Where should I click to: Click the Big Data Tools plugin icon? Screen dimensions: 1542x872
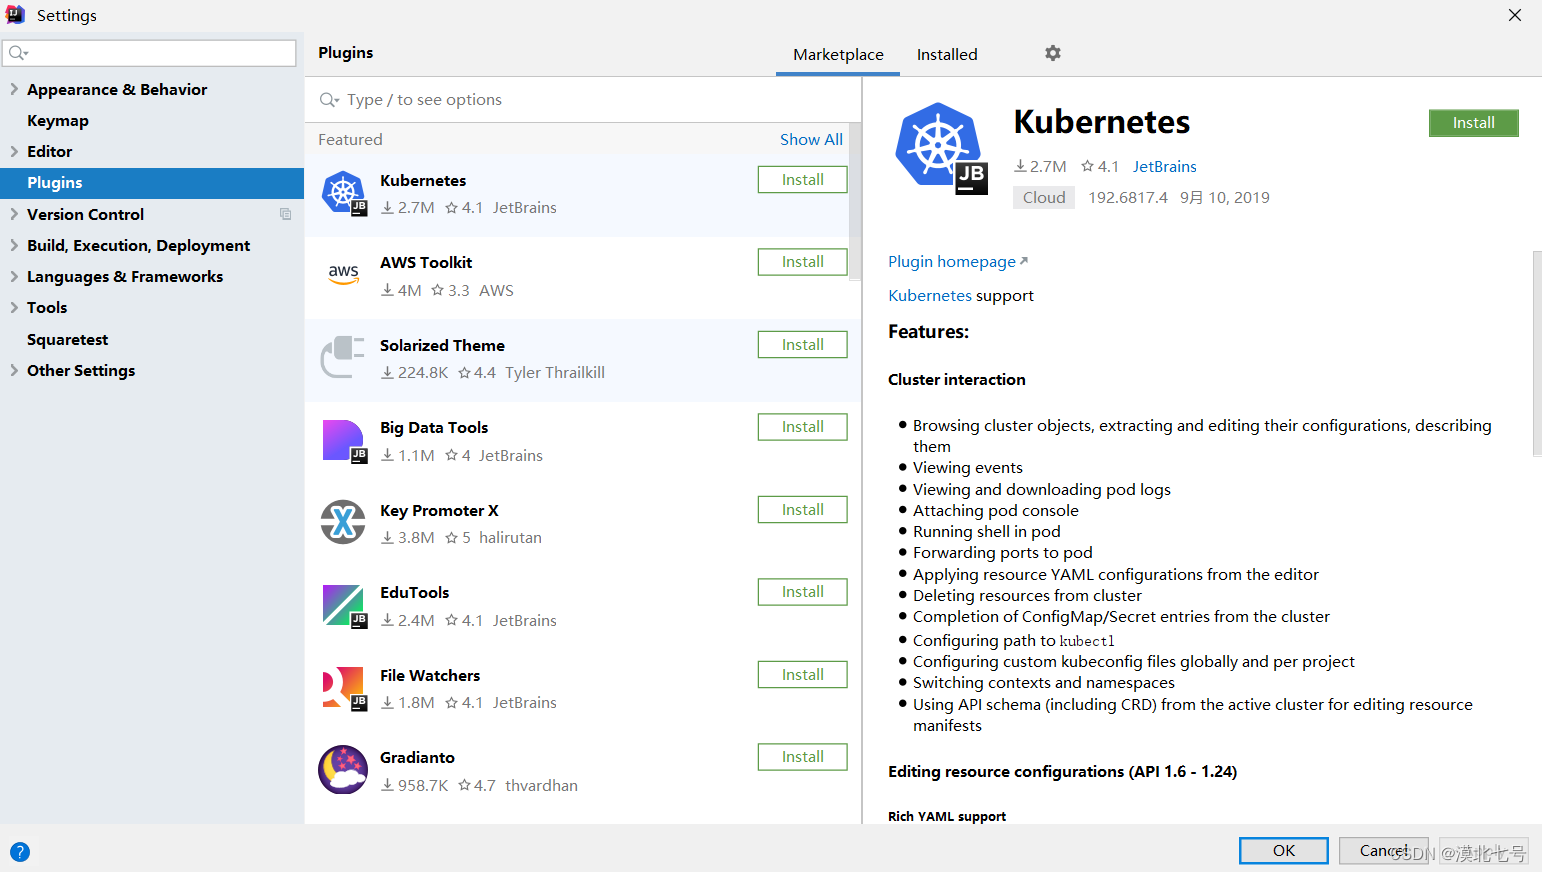point(344,441)
